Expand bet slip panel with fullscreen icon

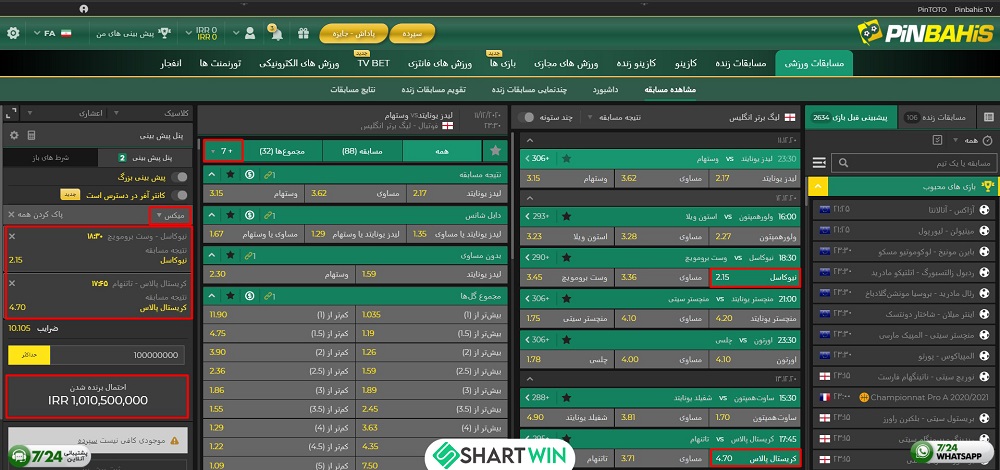10,114
